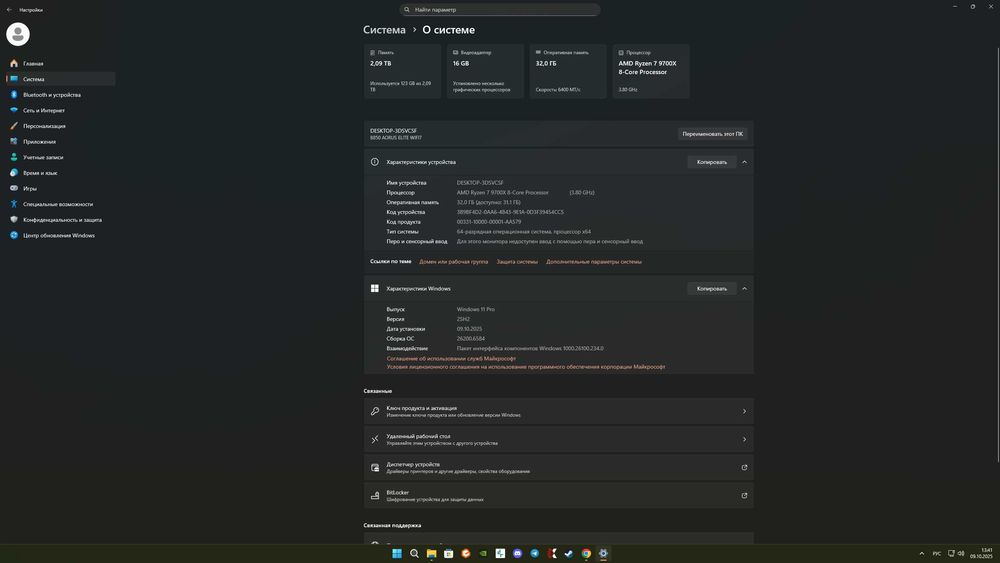1000x563 pixels.
Task: Open clock and date 13:41 in tray
Action: tap(982, 553)
